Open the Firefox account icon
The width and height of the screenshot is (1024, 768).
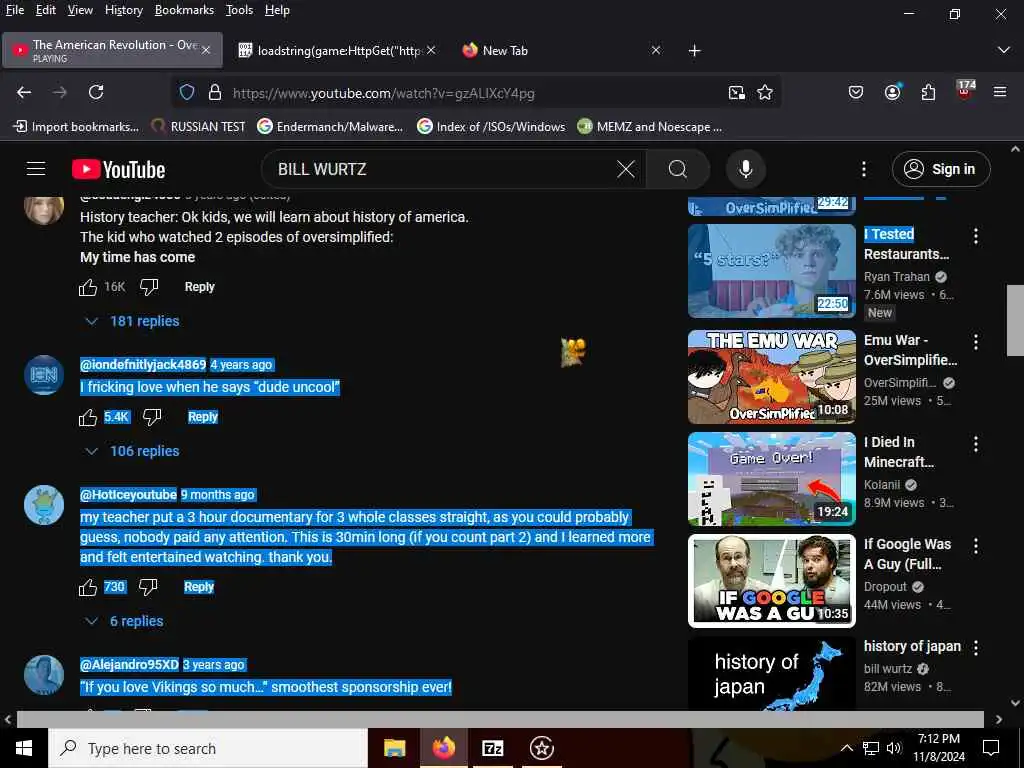892,92
